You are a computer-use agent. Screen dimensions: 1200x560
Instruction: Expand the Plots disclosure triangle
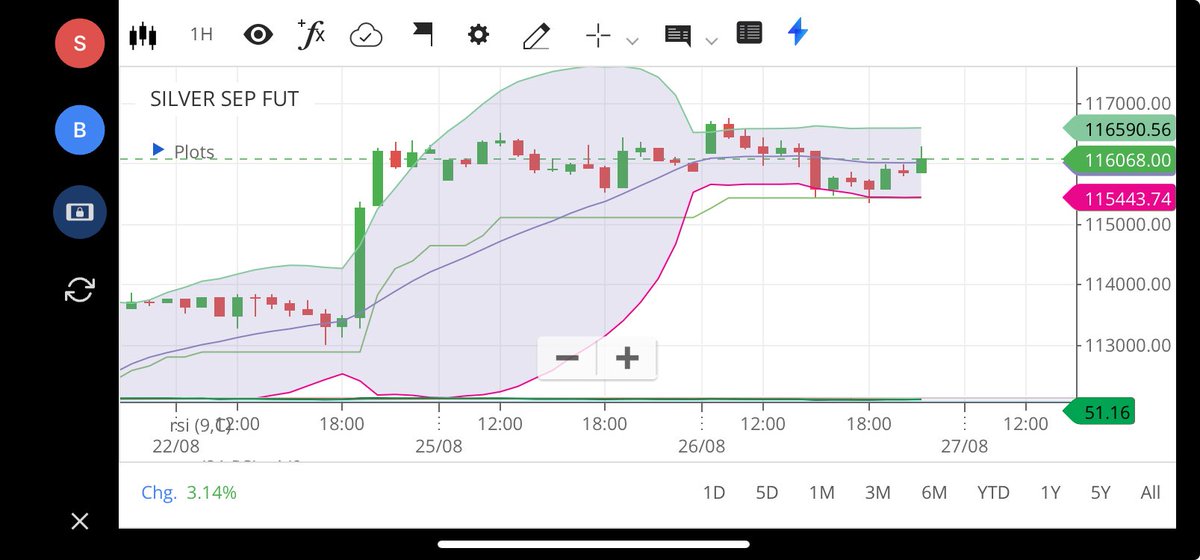point(158,150)
